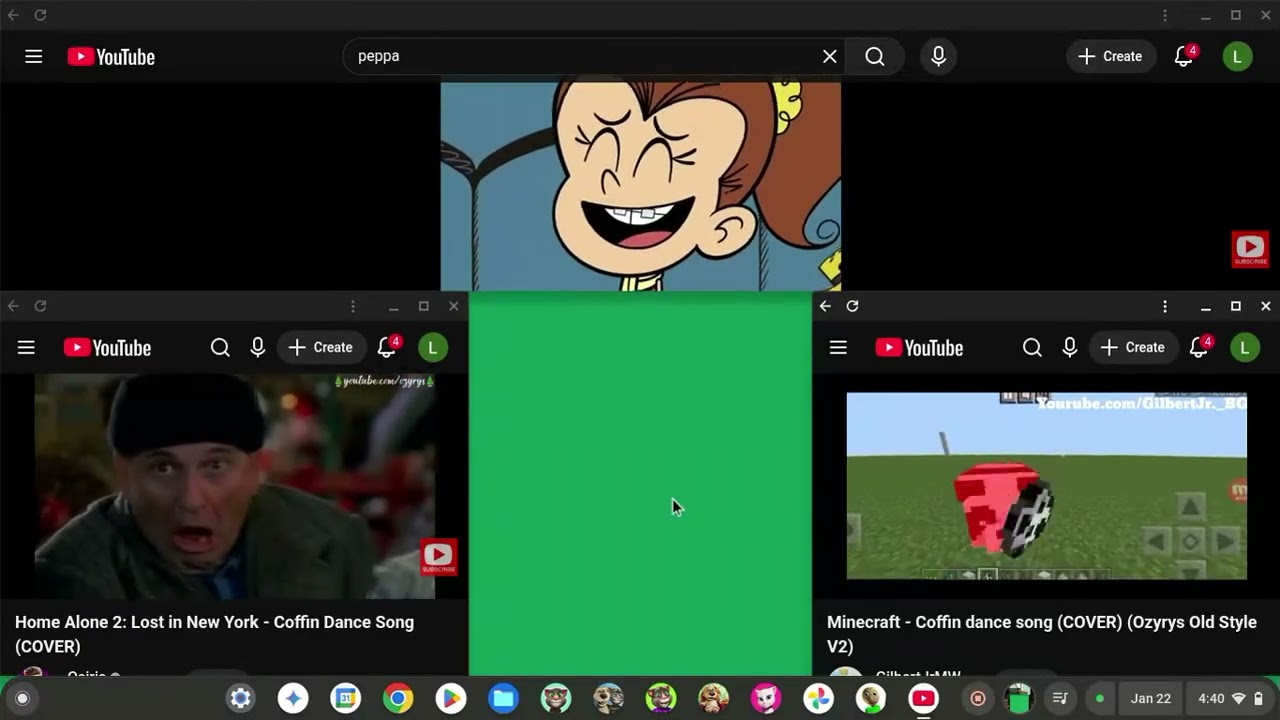Open Jan 22 date calendar
The width and height of the screenshot is (1280, 720).
(x=1150, y=699)
